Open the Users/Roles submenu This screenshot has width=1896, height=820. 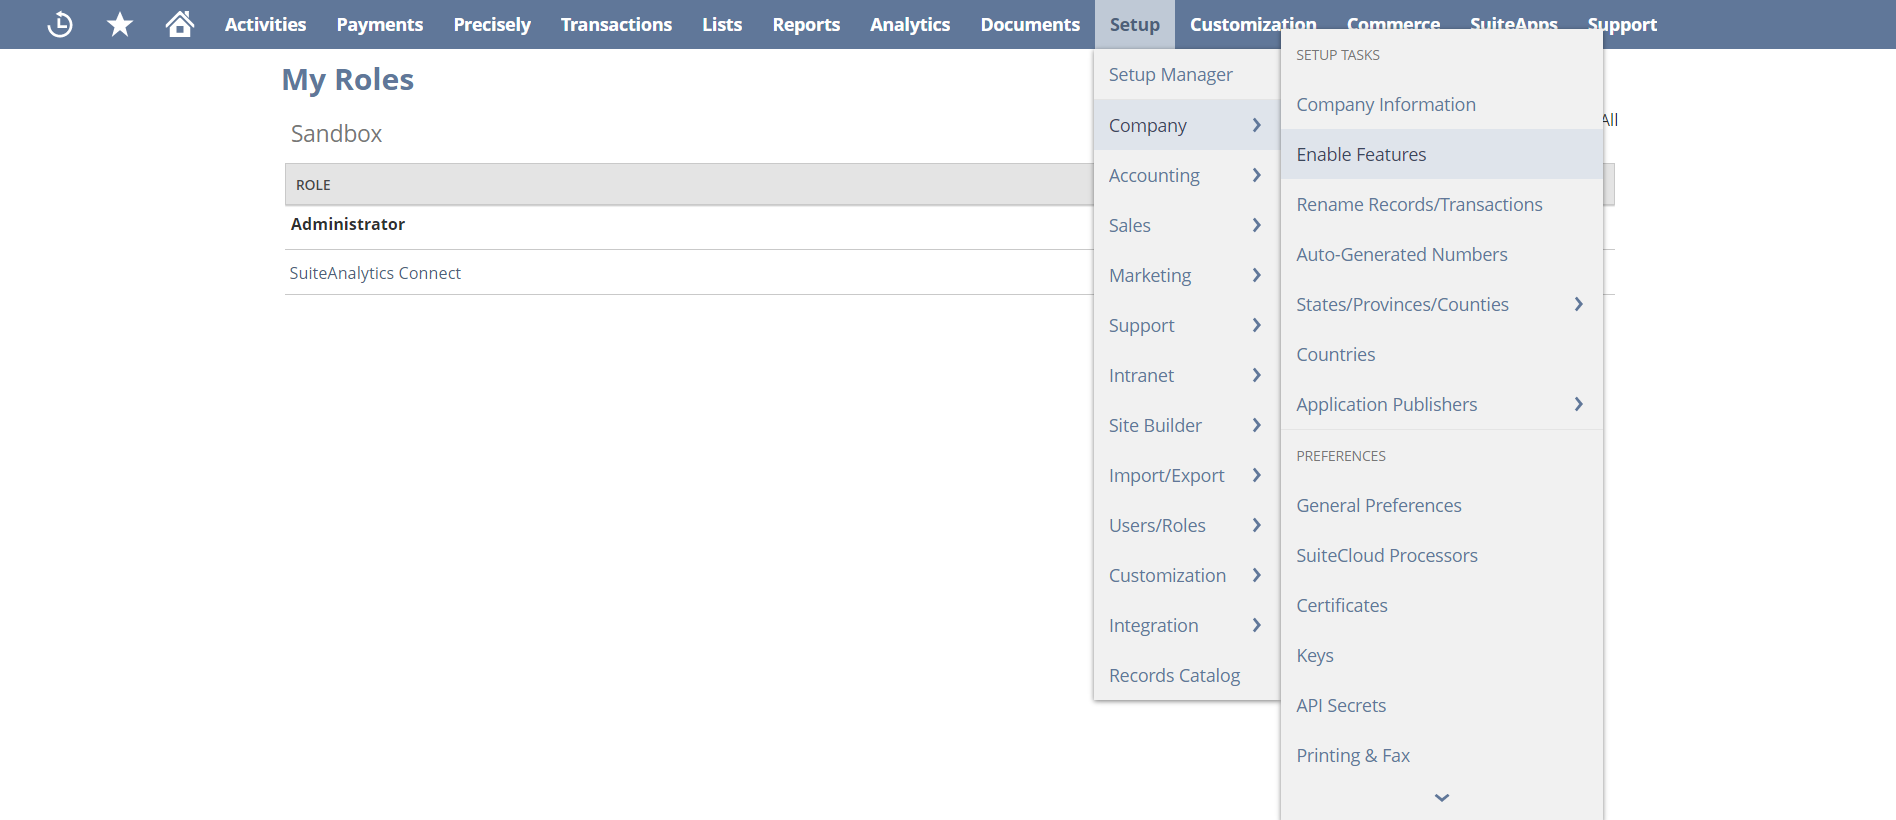tap(1157, 525)
